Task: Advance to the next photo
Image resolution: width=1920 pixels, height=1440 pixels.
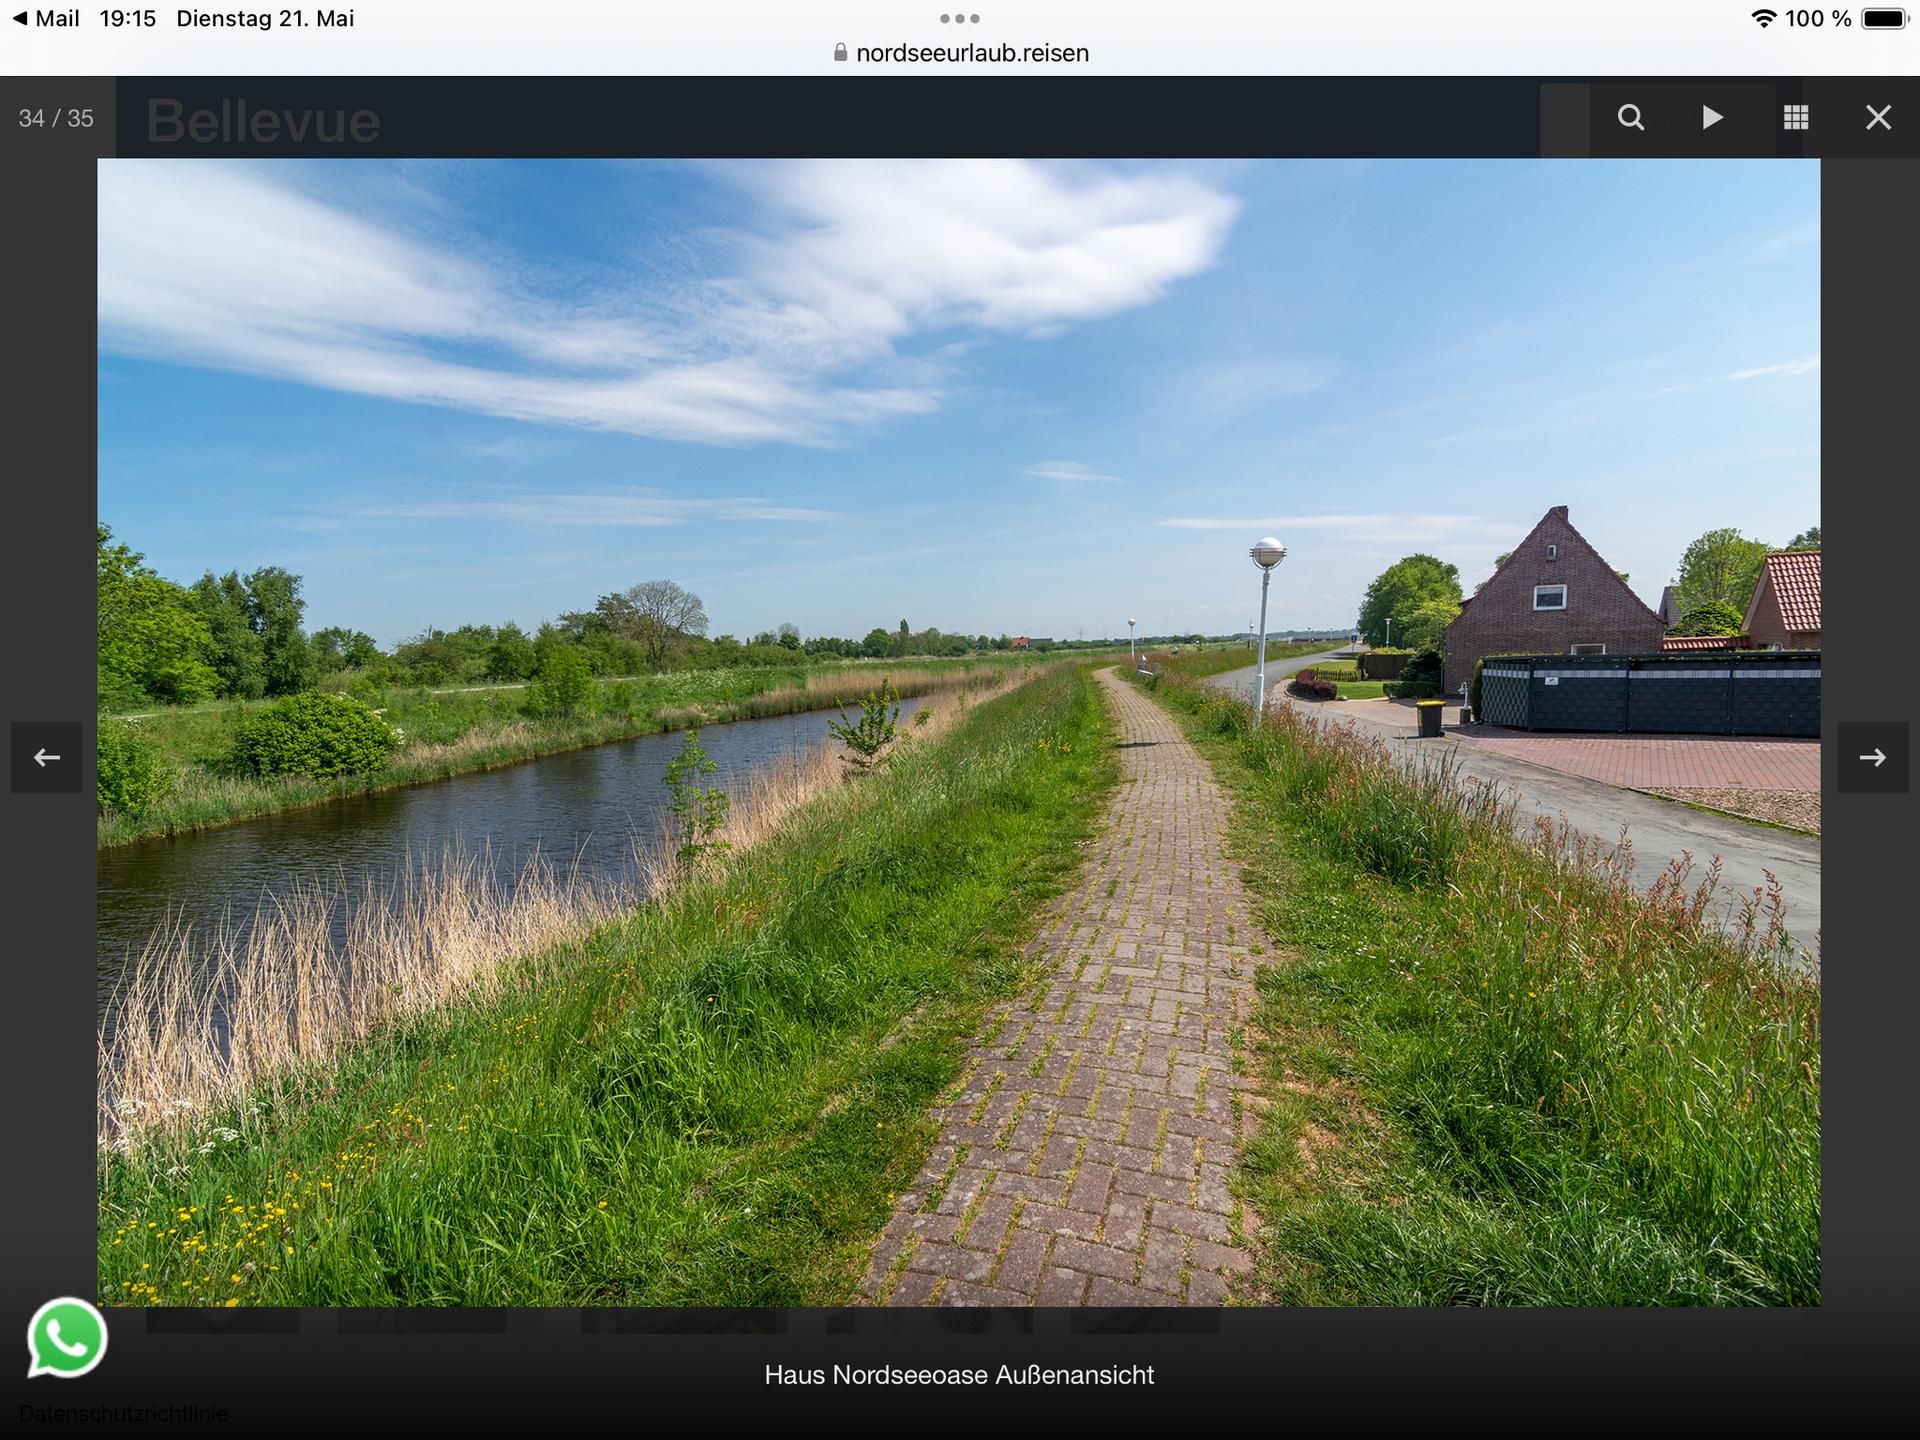Action: tap(1872, 757)
